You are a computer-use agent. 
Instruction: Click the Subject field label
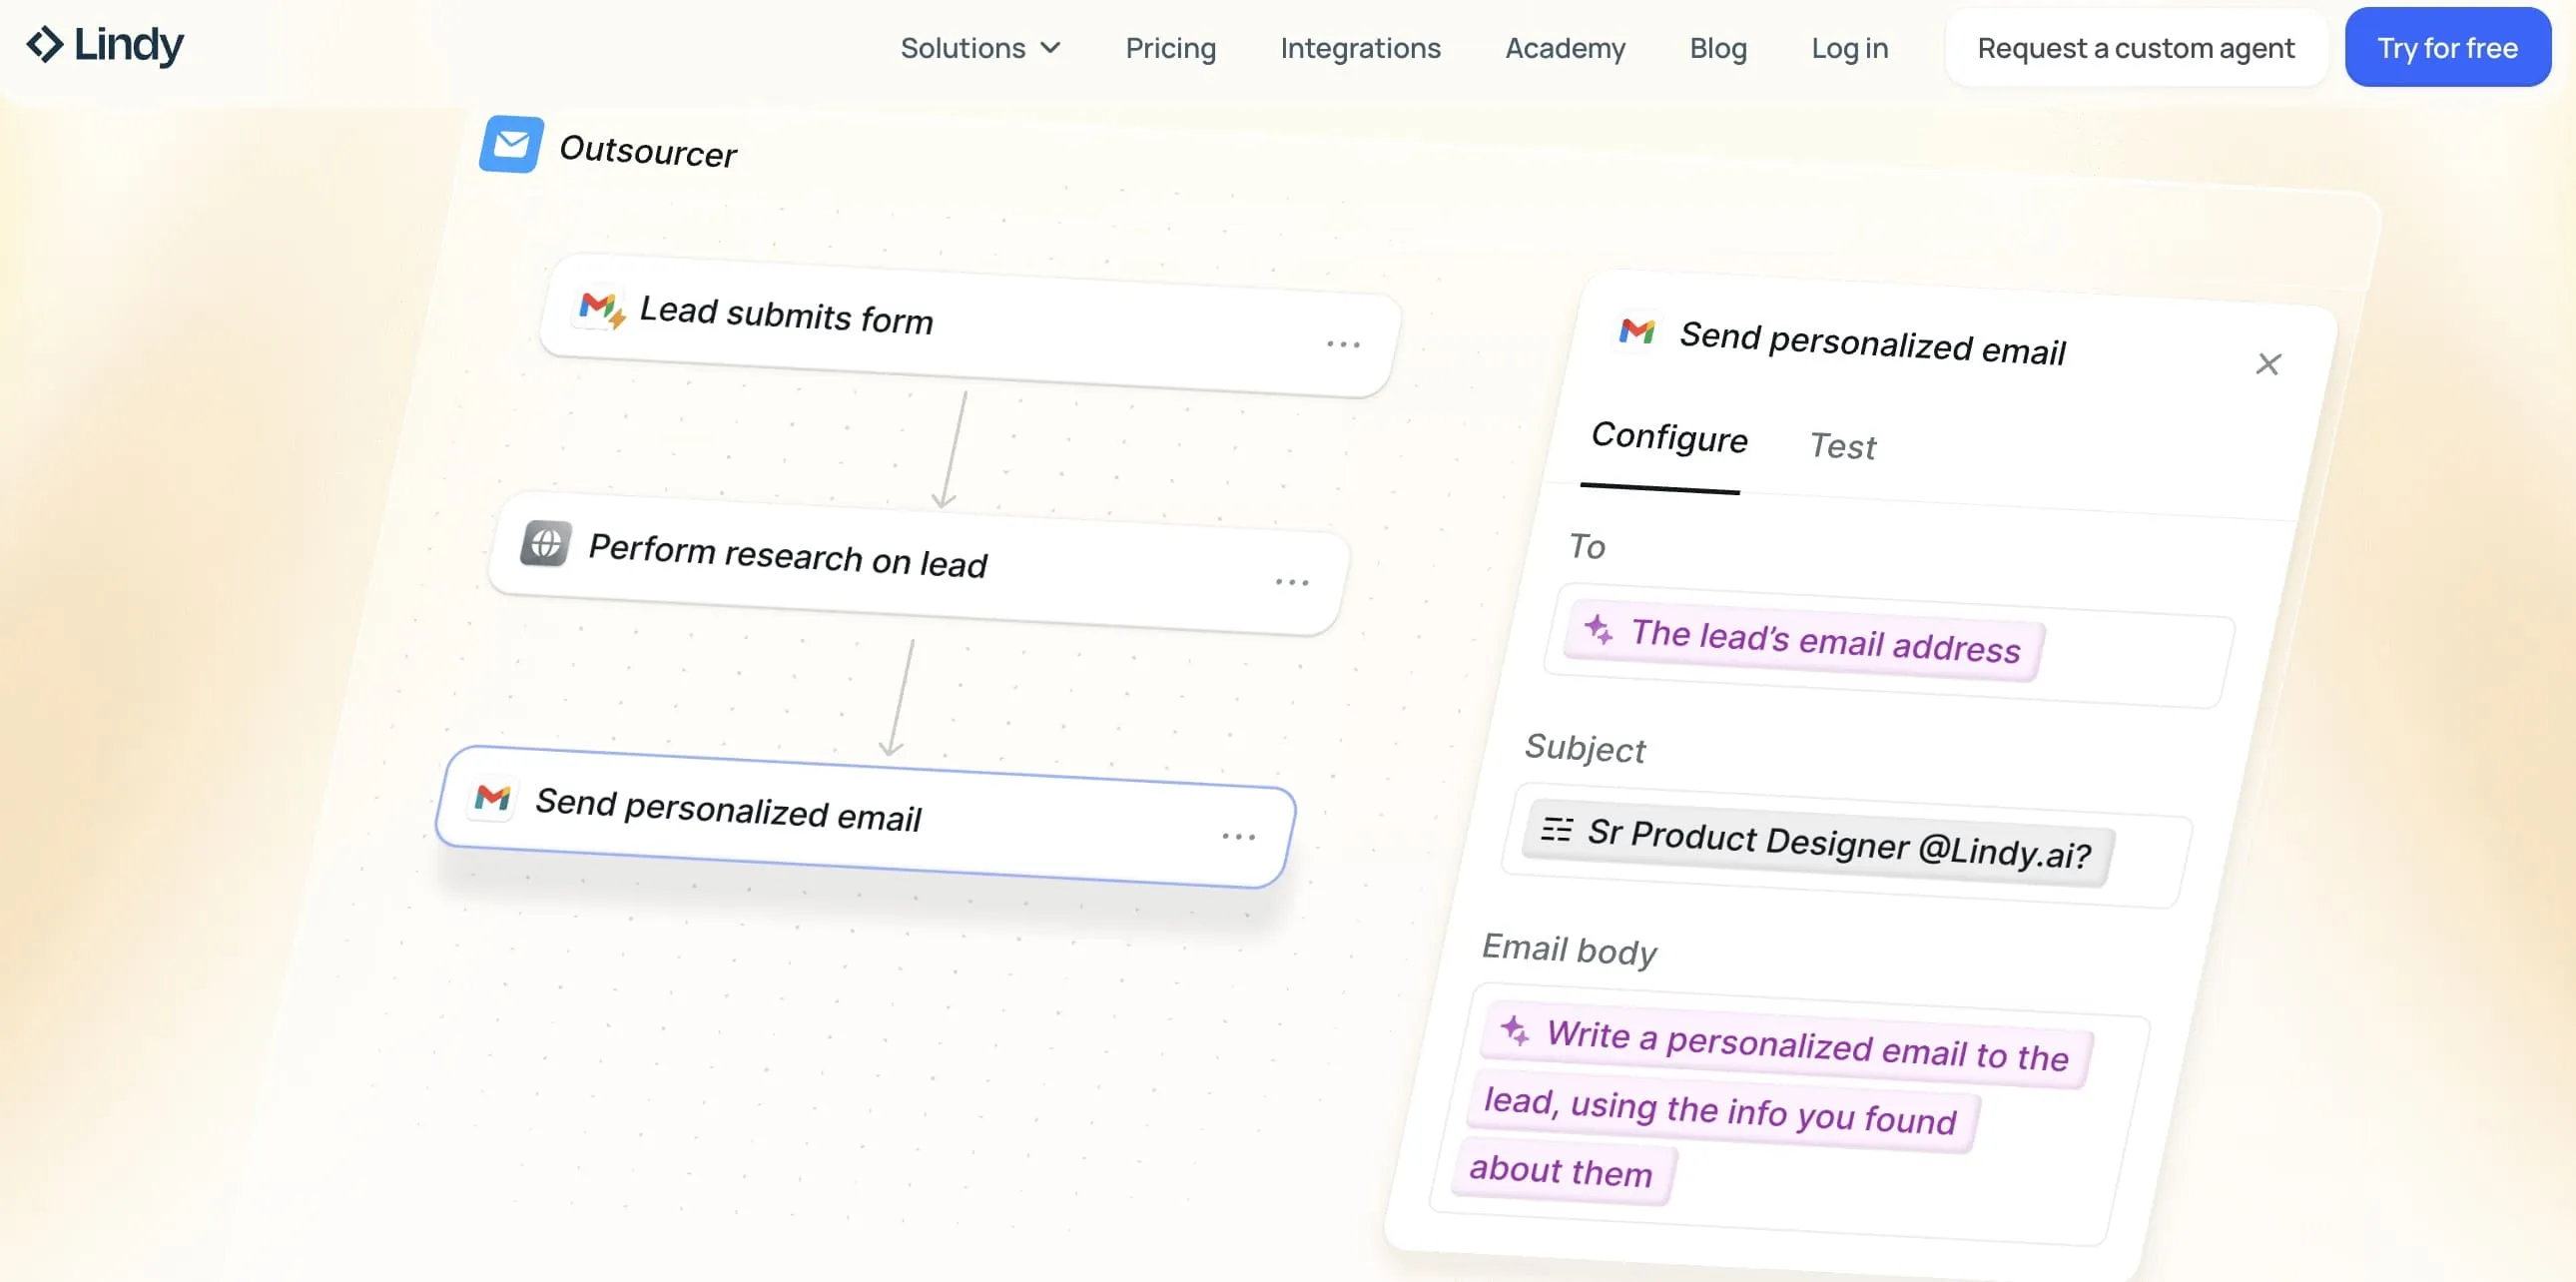pos(1585,748)
